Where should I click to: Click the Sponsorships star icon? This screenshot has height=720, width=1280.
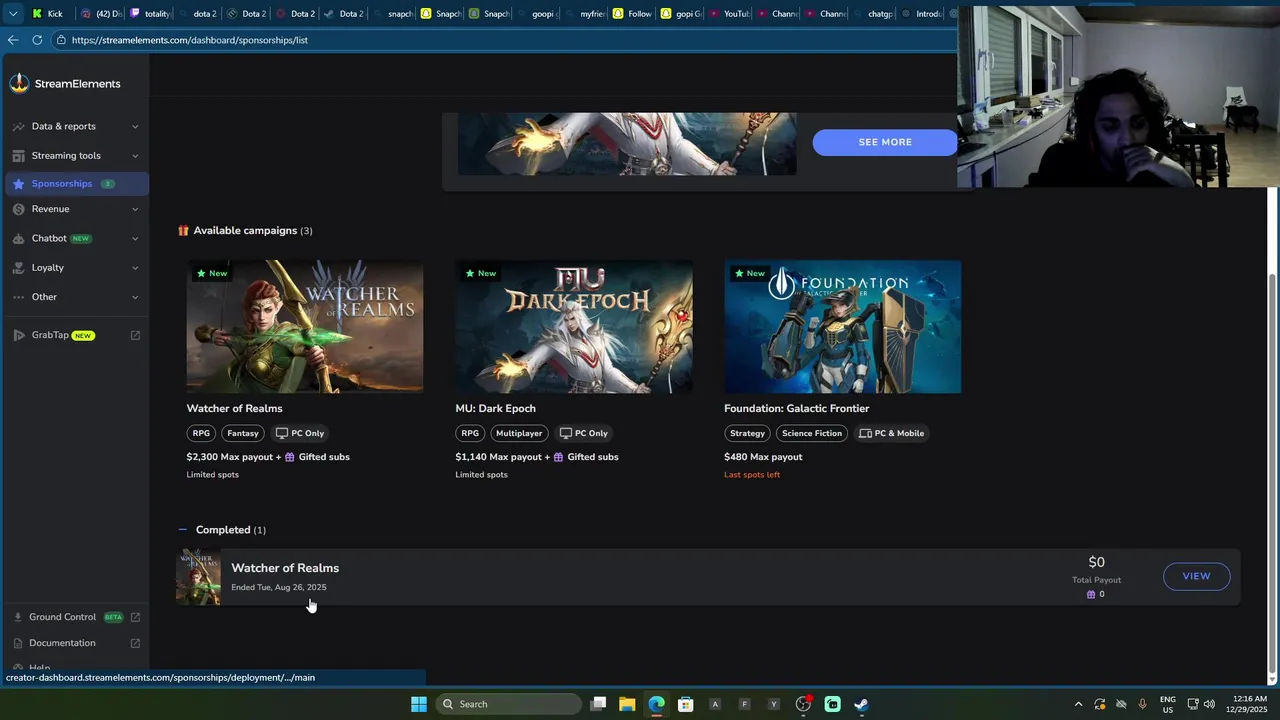pos(18,184)
